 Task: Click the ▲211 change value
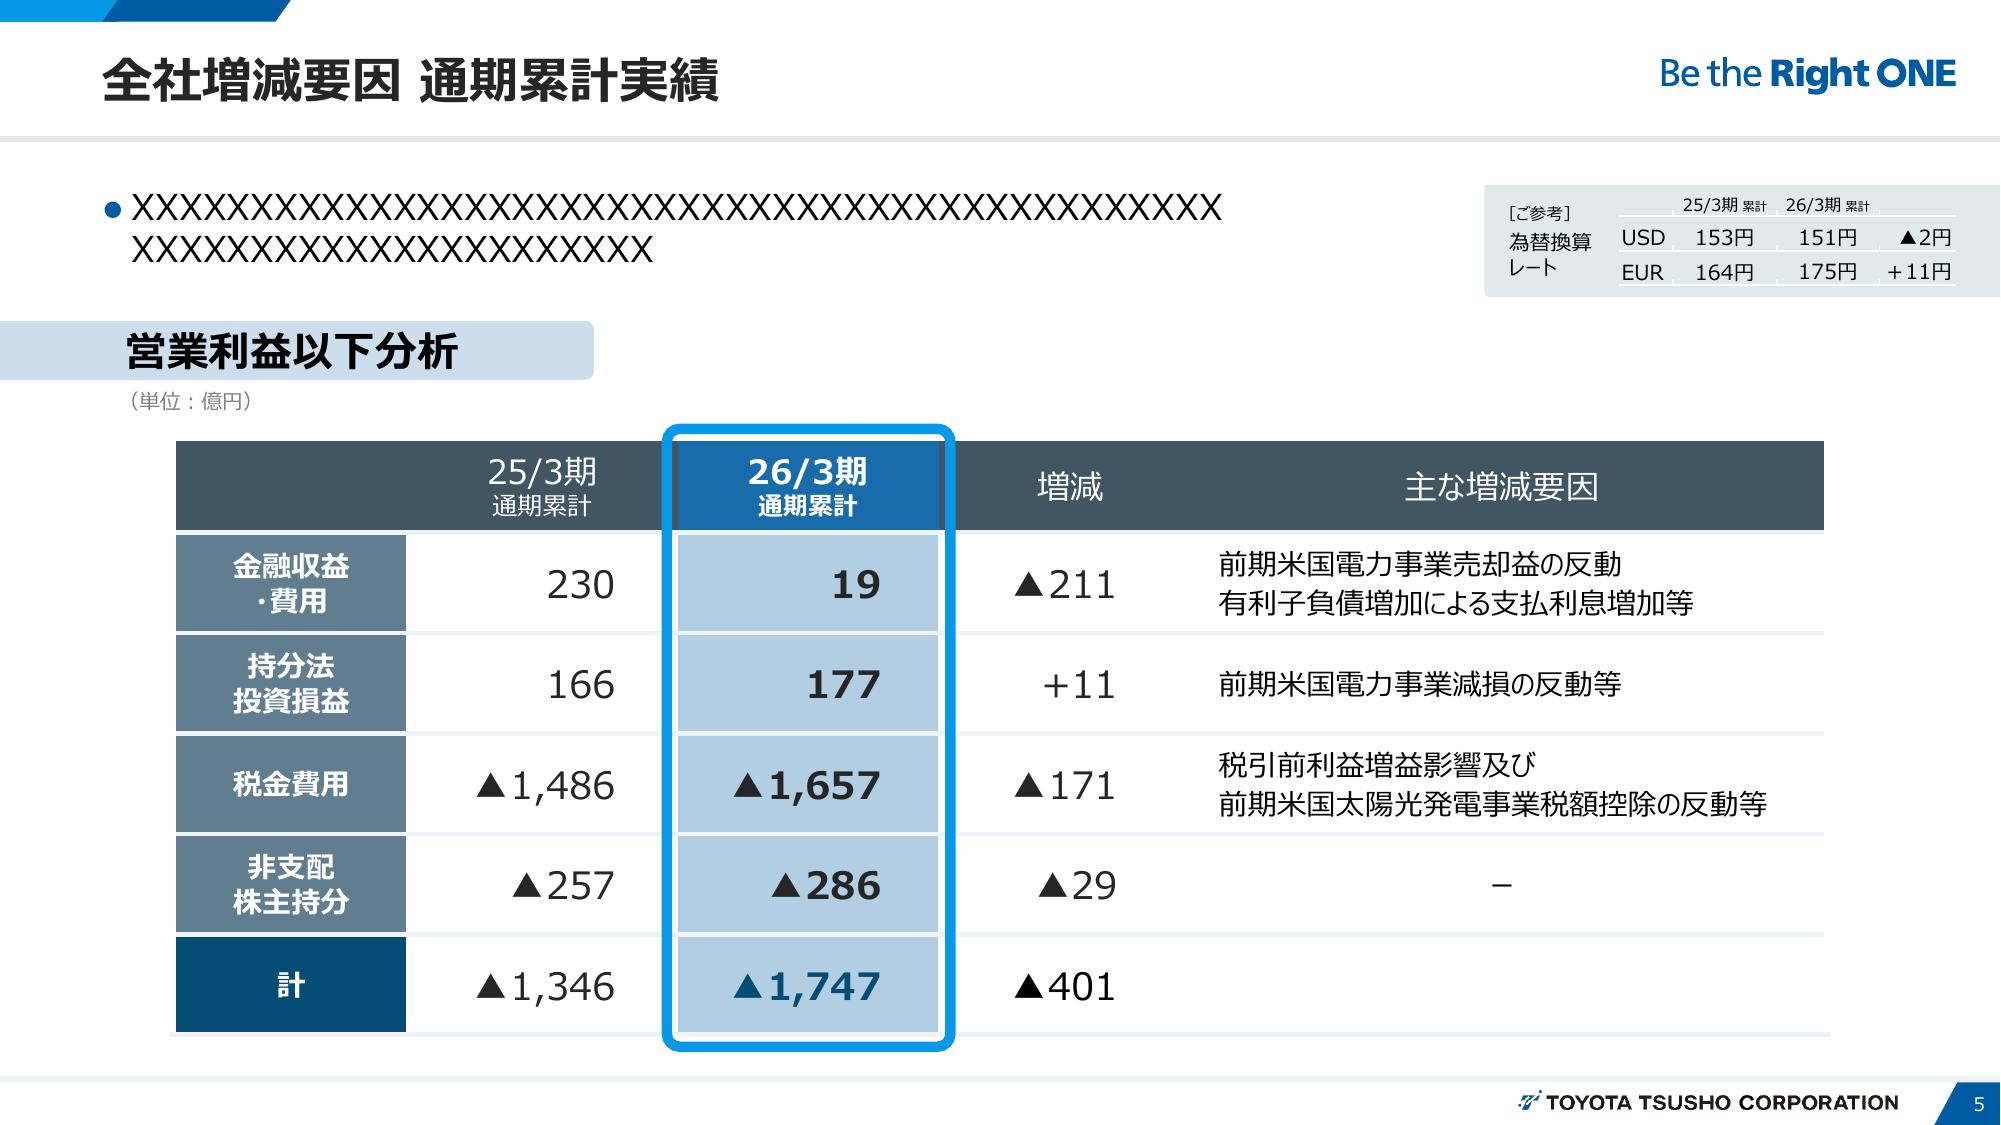(x=1064, y=585)
